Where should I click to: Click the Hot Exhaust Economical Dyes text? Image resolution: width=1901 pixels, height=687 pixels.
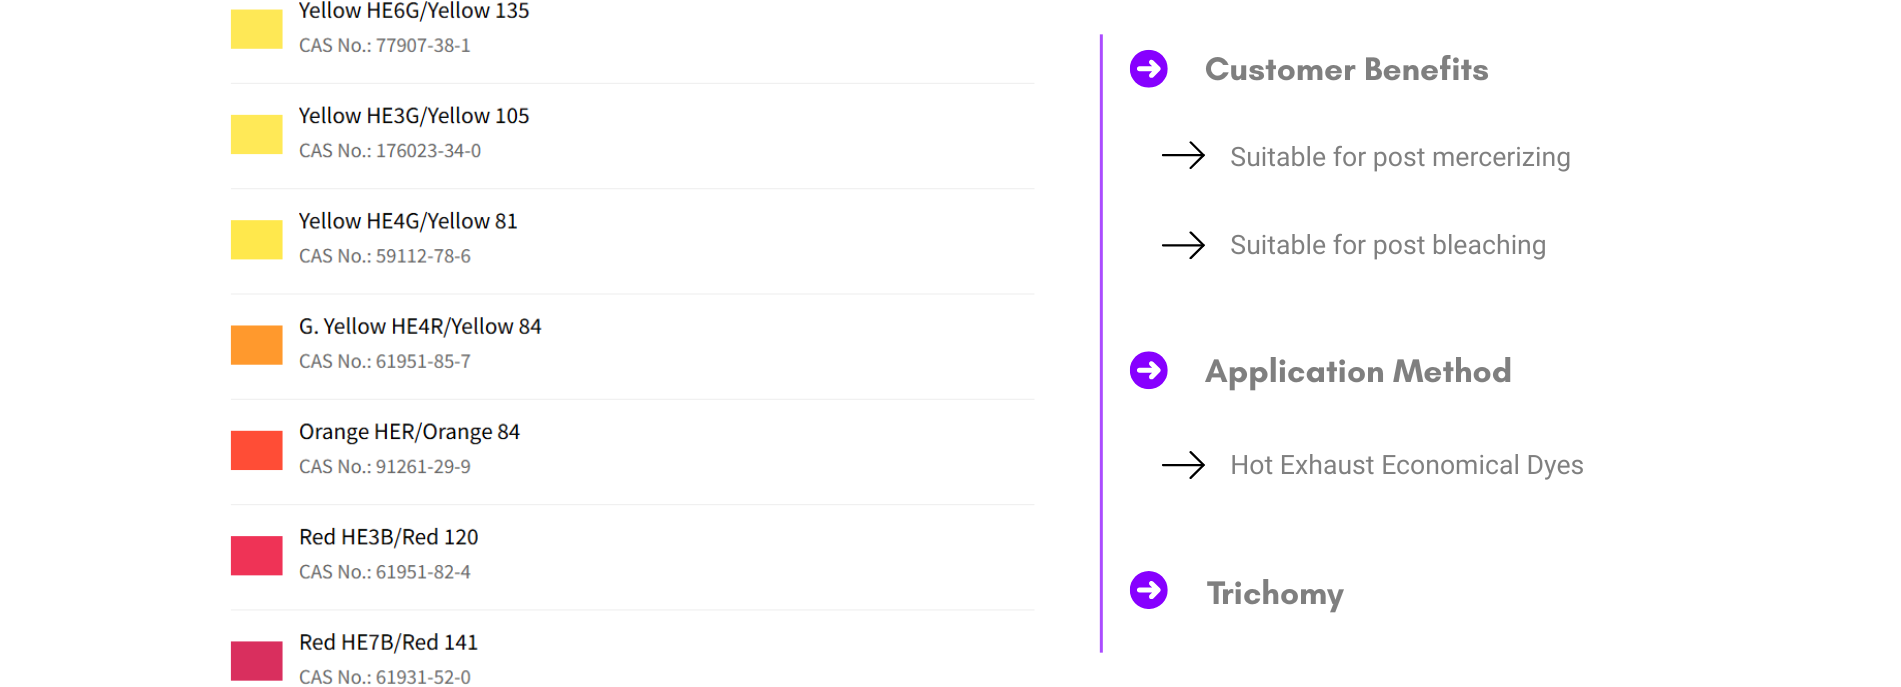pos(1407,465)
